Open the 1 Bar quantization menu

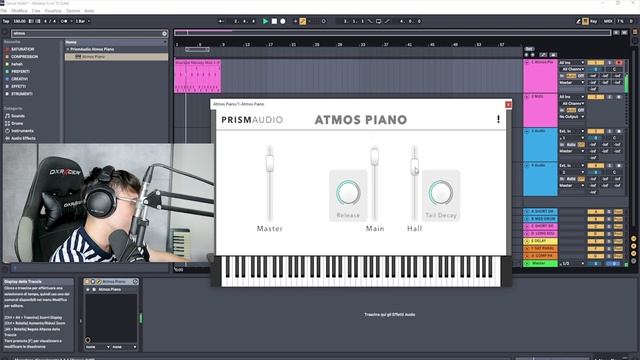(82, 21)
